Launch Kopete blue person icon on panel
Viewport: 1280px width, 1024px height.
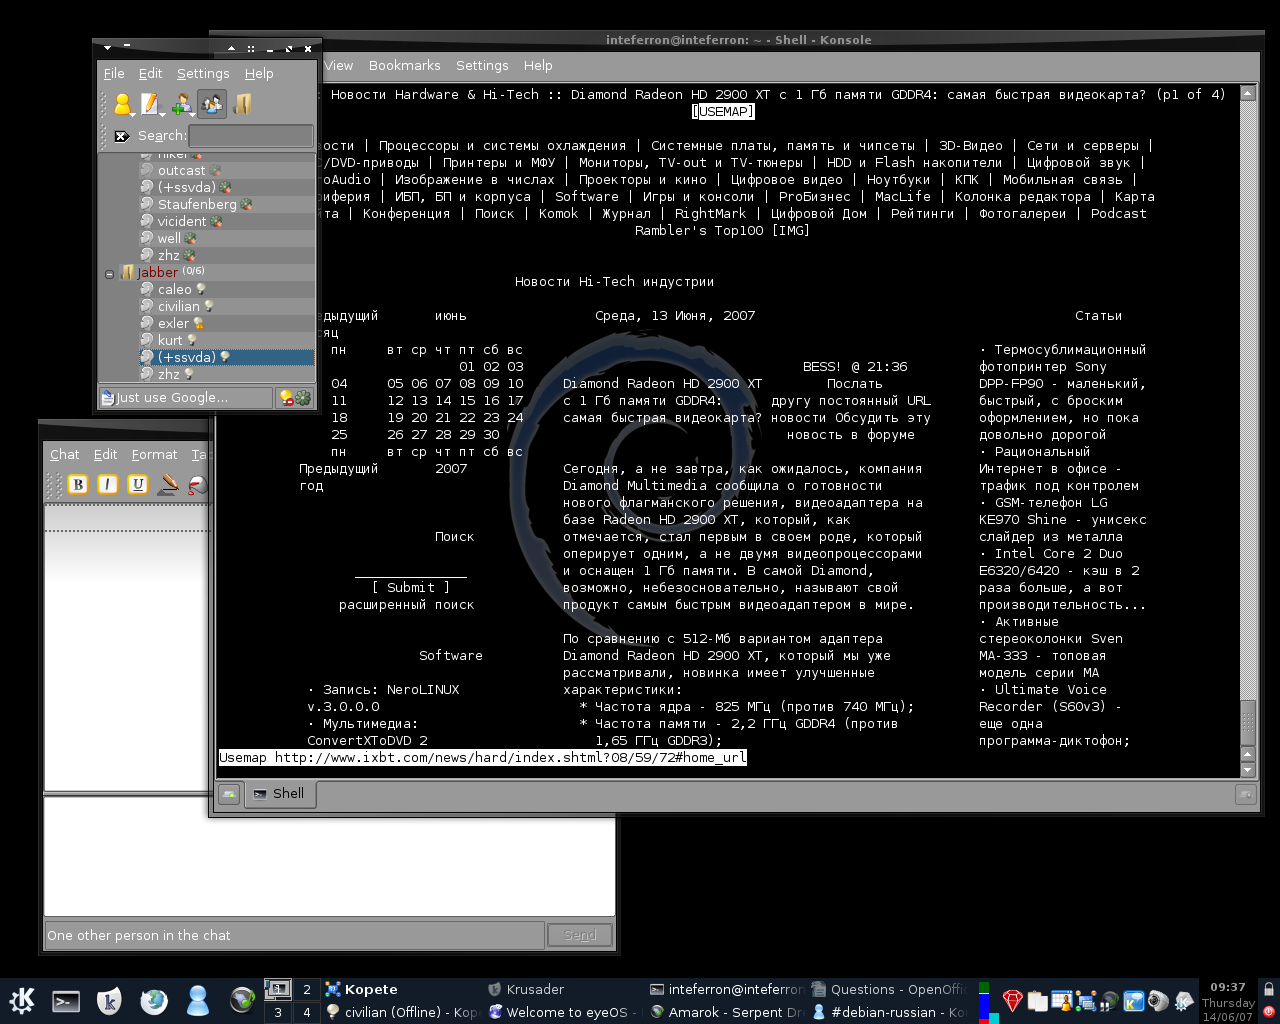(198, 1000)
